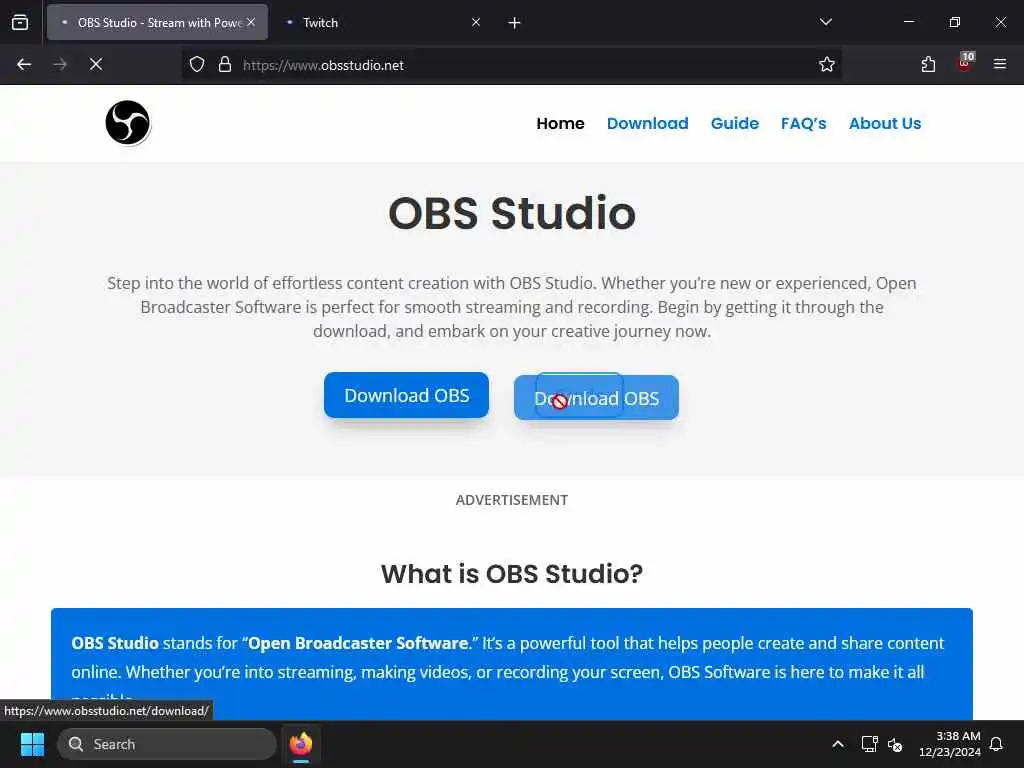The height and width of the screenshot is (768, 1024).
Task: Click the ADVERTISEMENT label text
Action: coord(512,500)
